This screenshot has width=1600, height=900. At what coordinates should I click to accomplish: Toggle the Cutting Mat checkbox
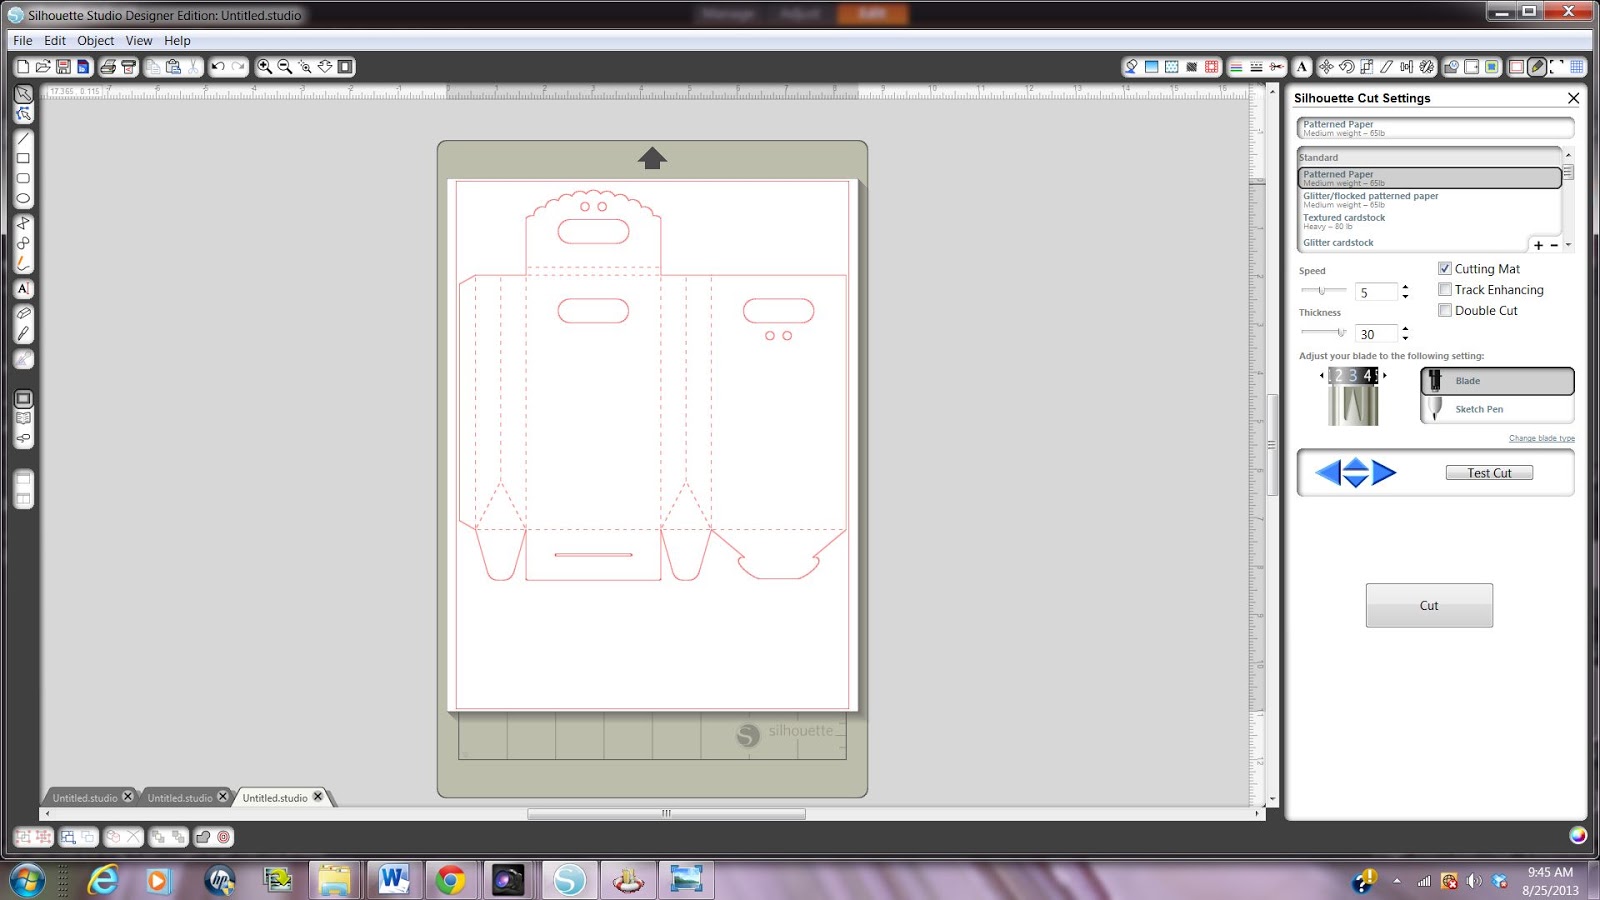pyautogui.click(x=1444, y=268)
